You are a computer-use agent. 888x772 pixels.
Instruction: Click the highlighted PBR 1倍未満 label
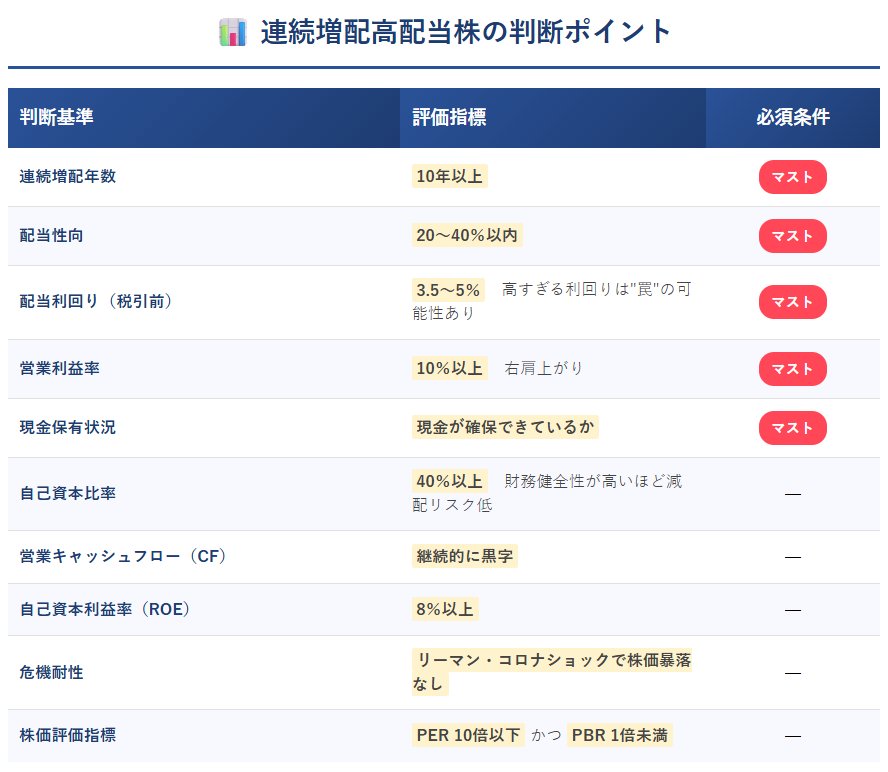(619, 736)
